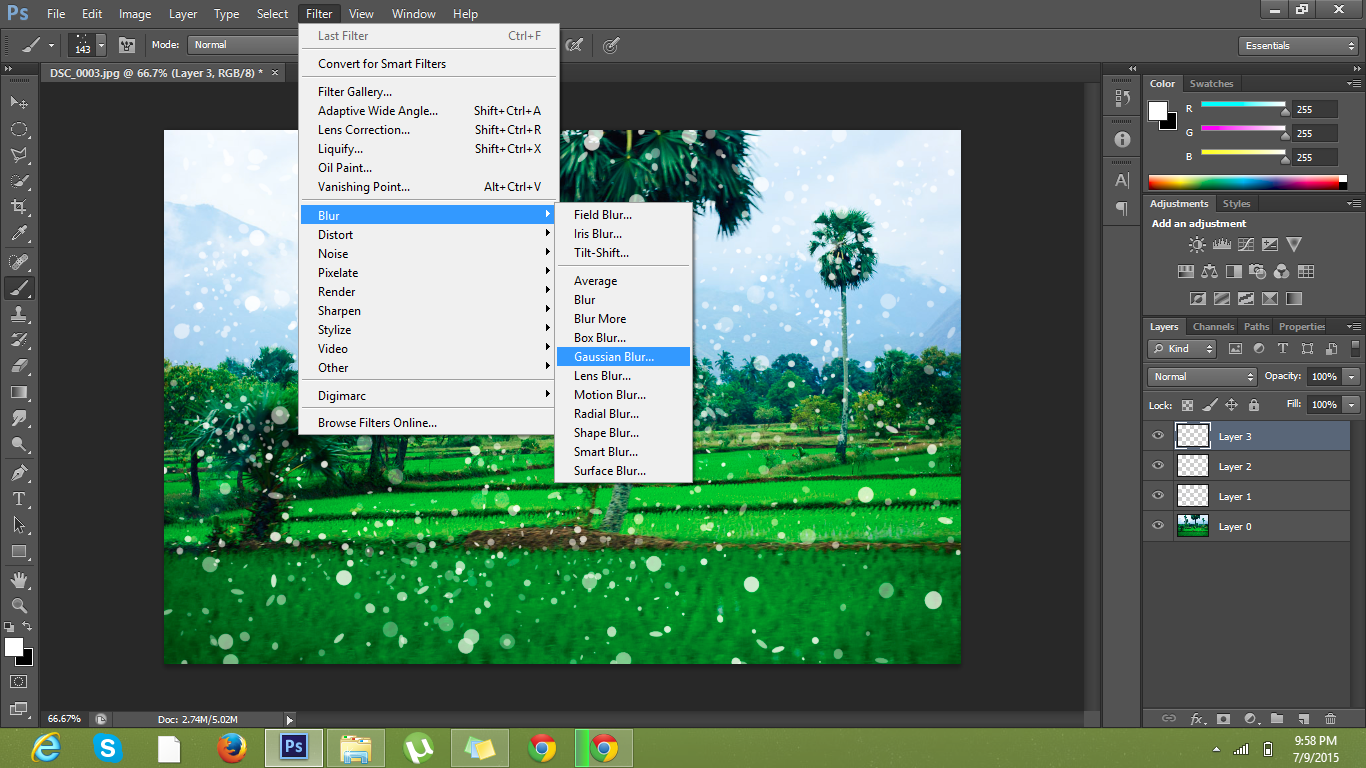Viewport: 1366px width, 768px height.
Task: Delete layer with trash icon
Action: (1330, 718)
